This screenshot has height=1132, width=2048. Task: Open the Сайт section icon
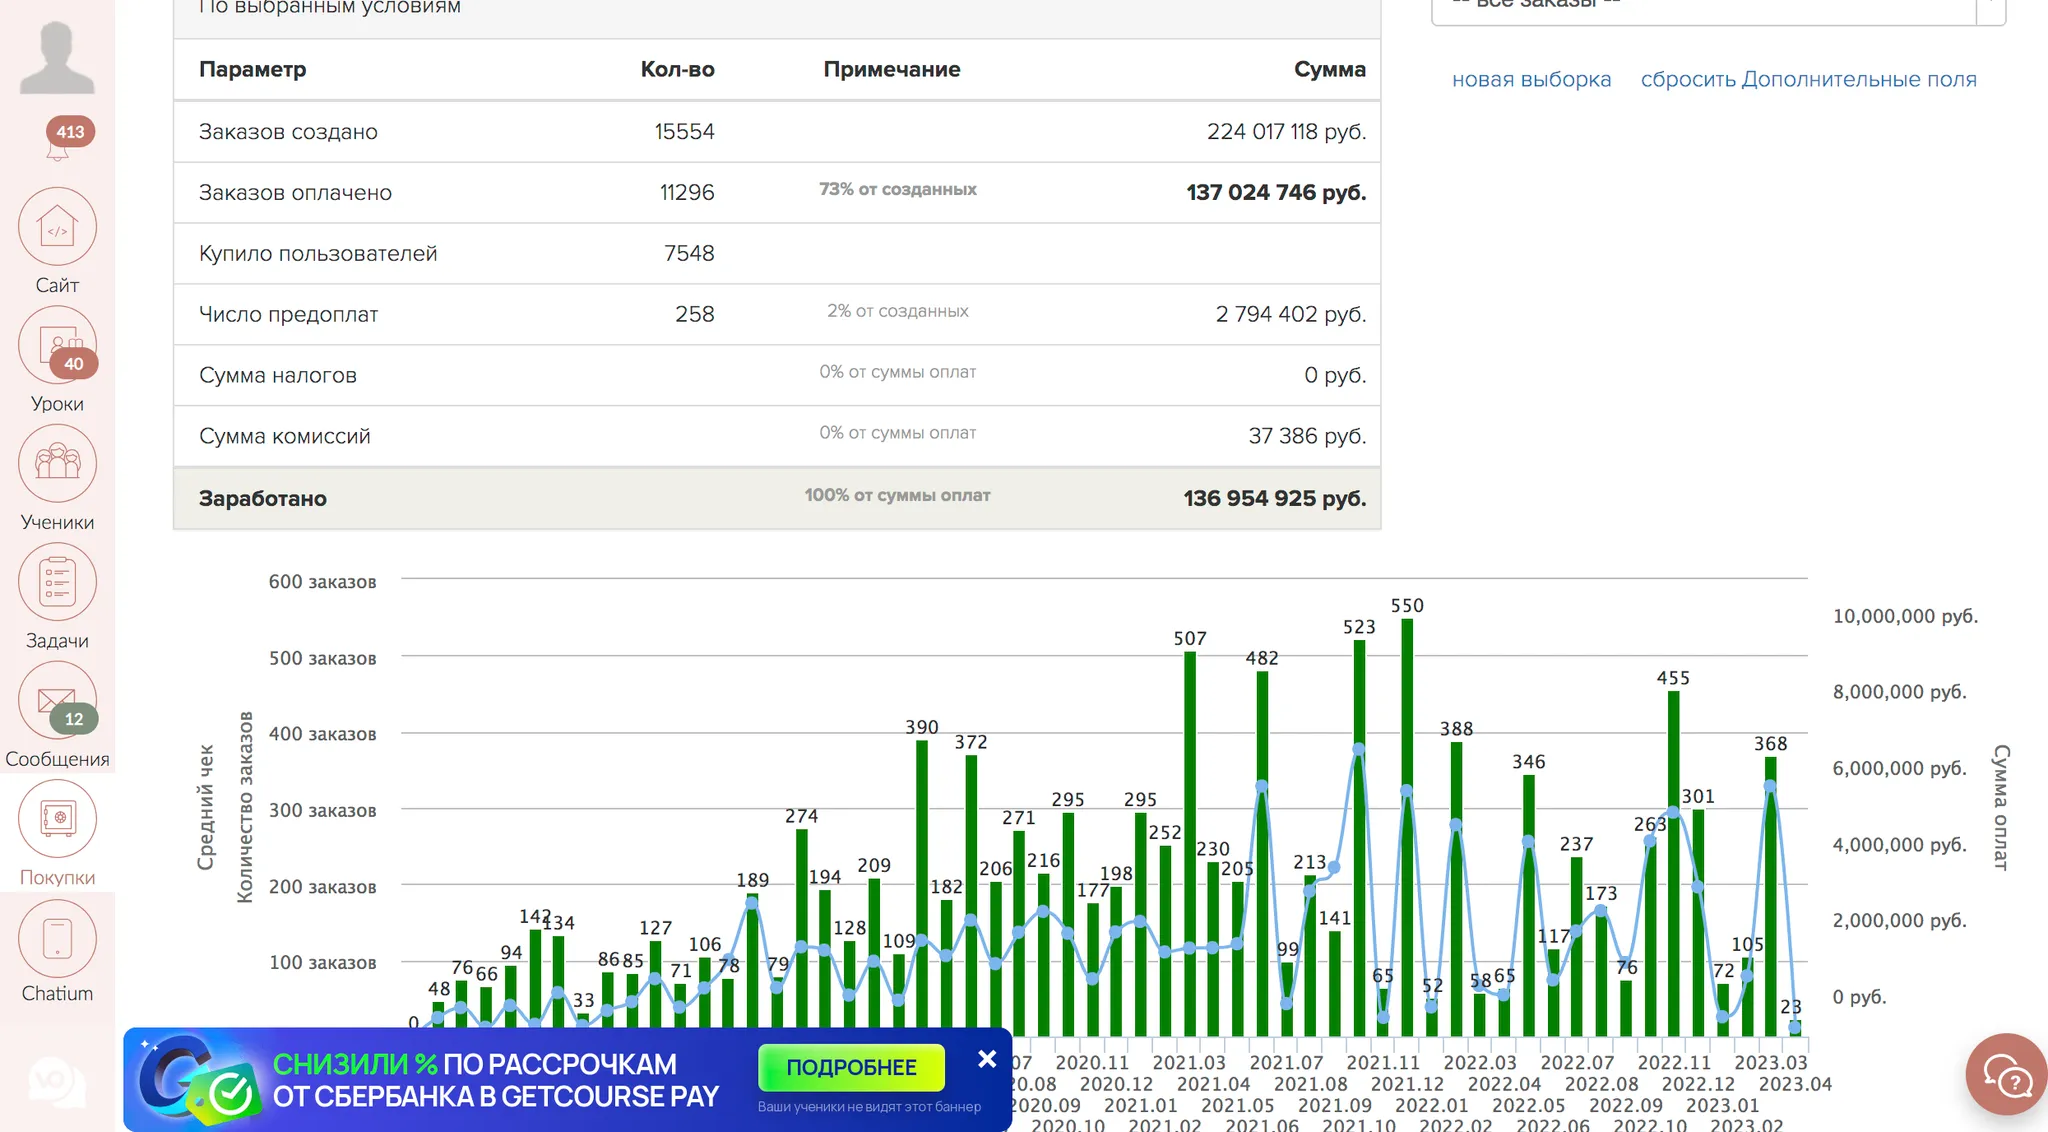pyautogui.click(x=57, y=227)
